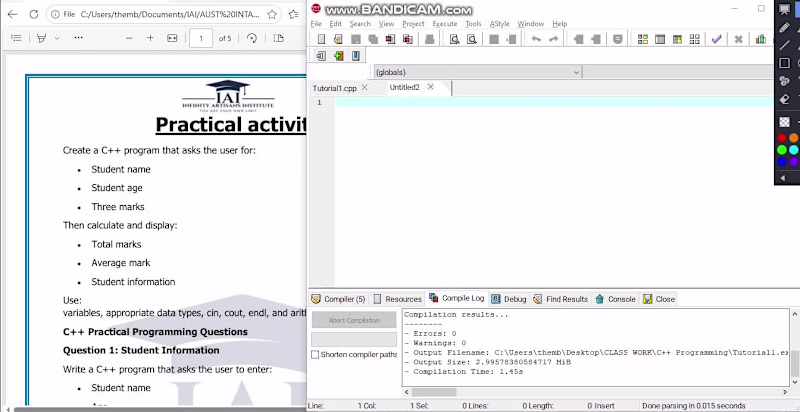
Task: Open the AStyle menu
Action: pyautogui.click(x=499, y=24)
